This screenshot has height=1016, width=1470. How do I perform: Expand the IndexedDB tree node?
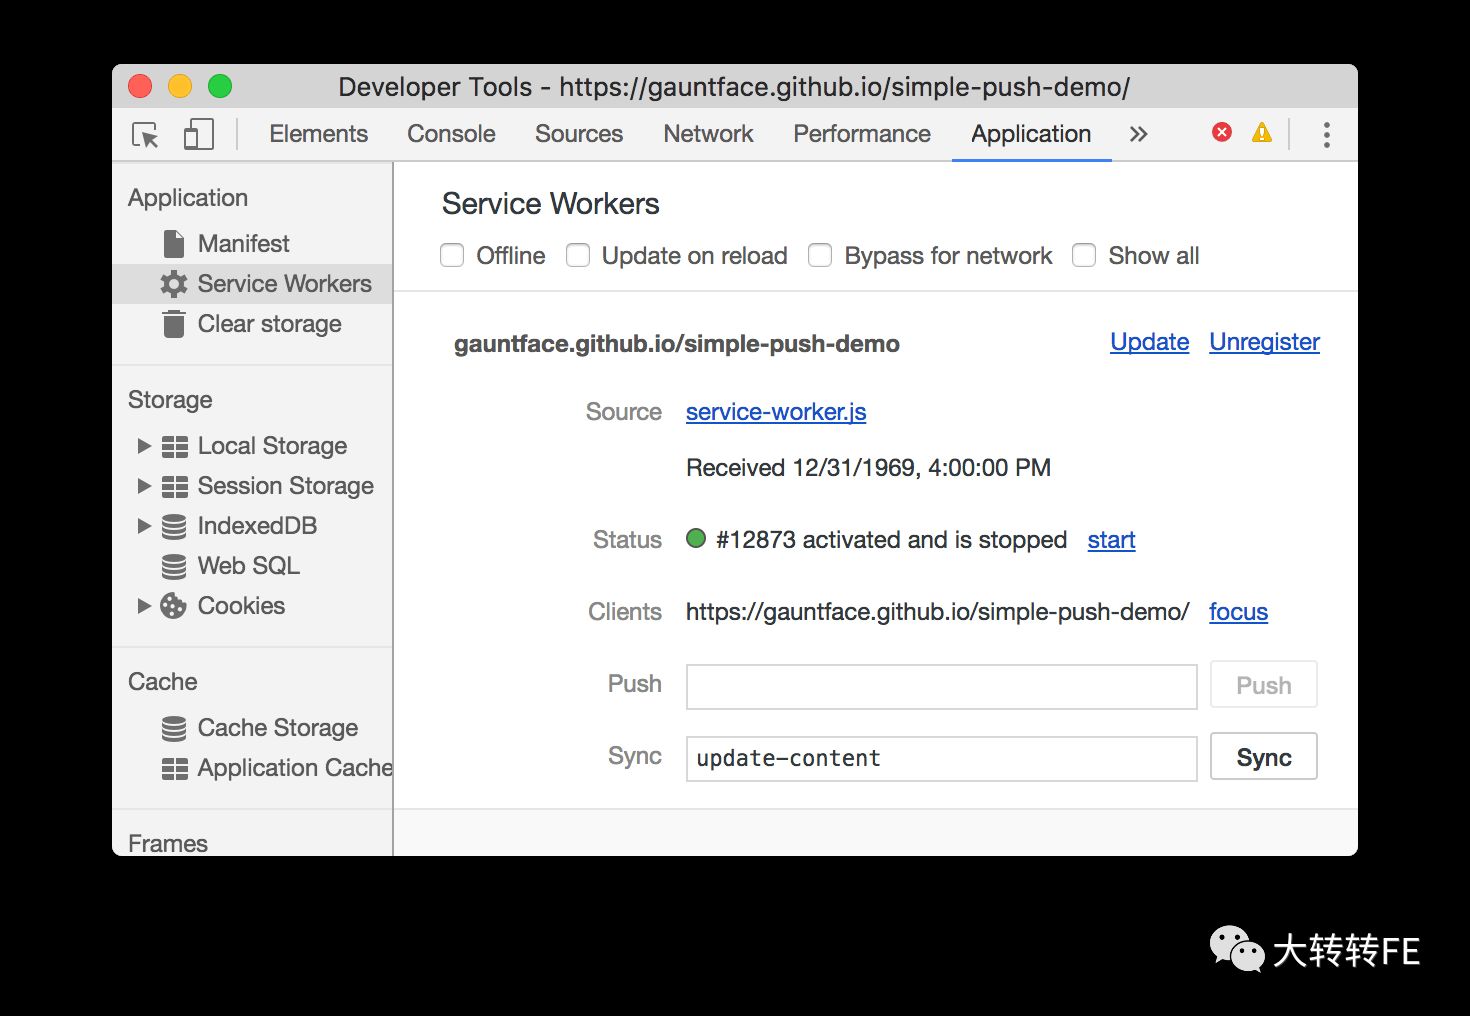tap(144, 526)
